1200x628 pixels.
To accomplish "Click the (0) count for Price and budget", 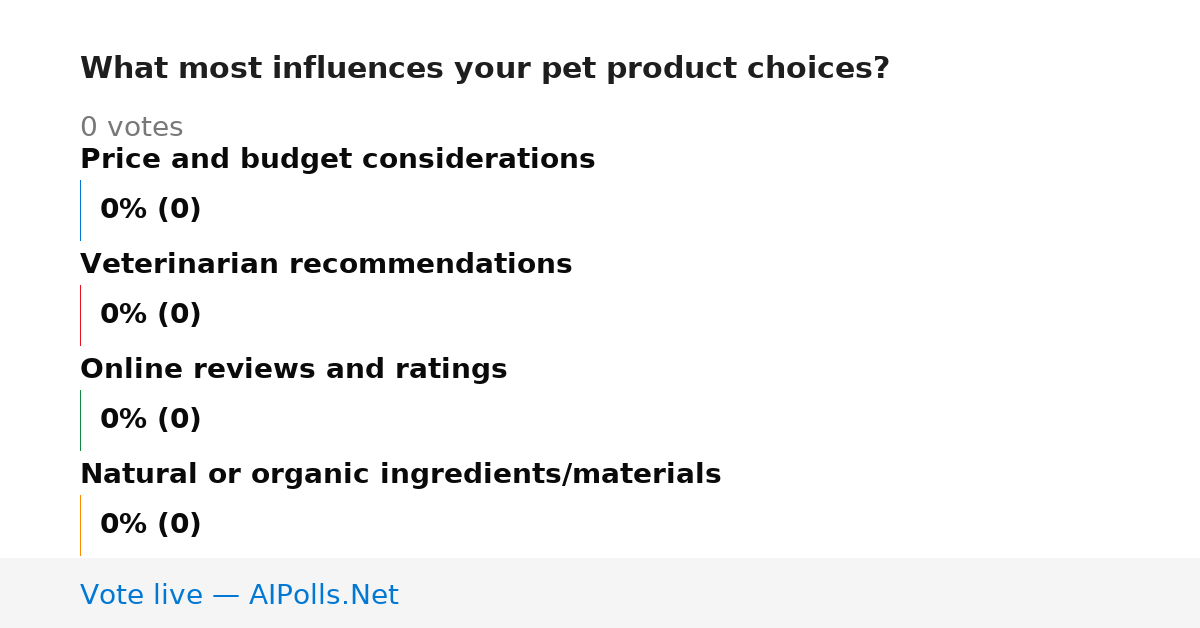I will coord(179,210).
